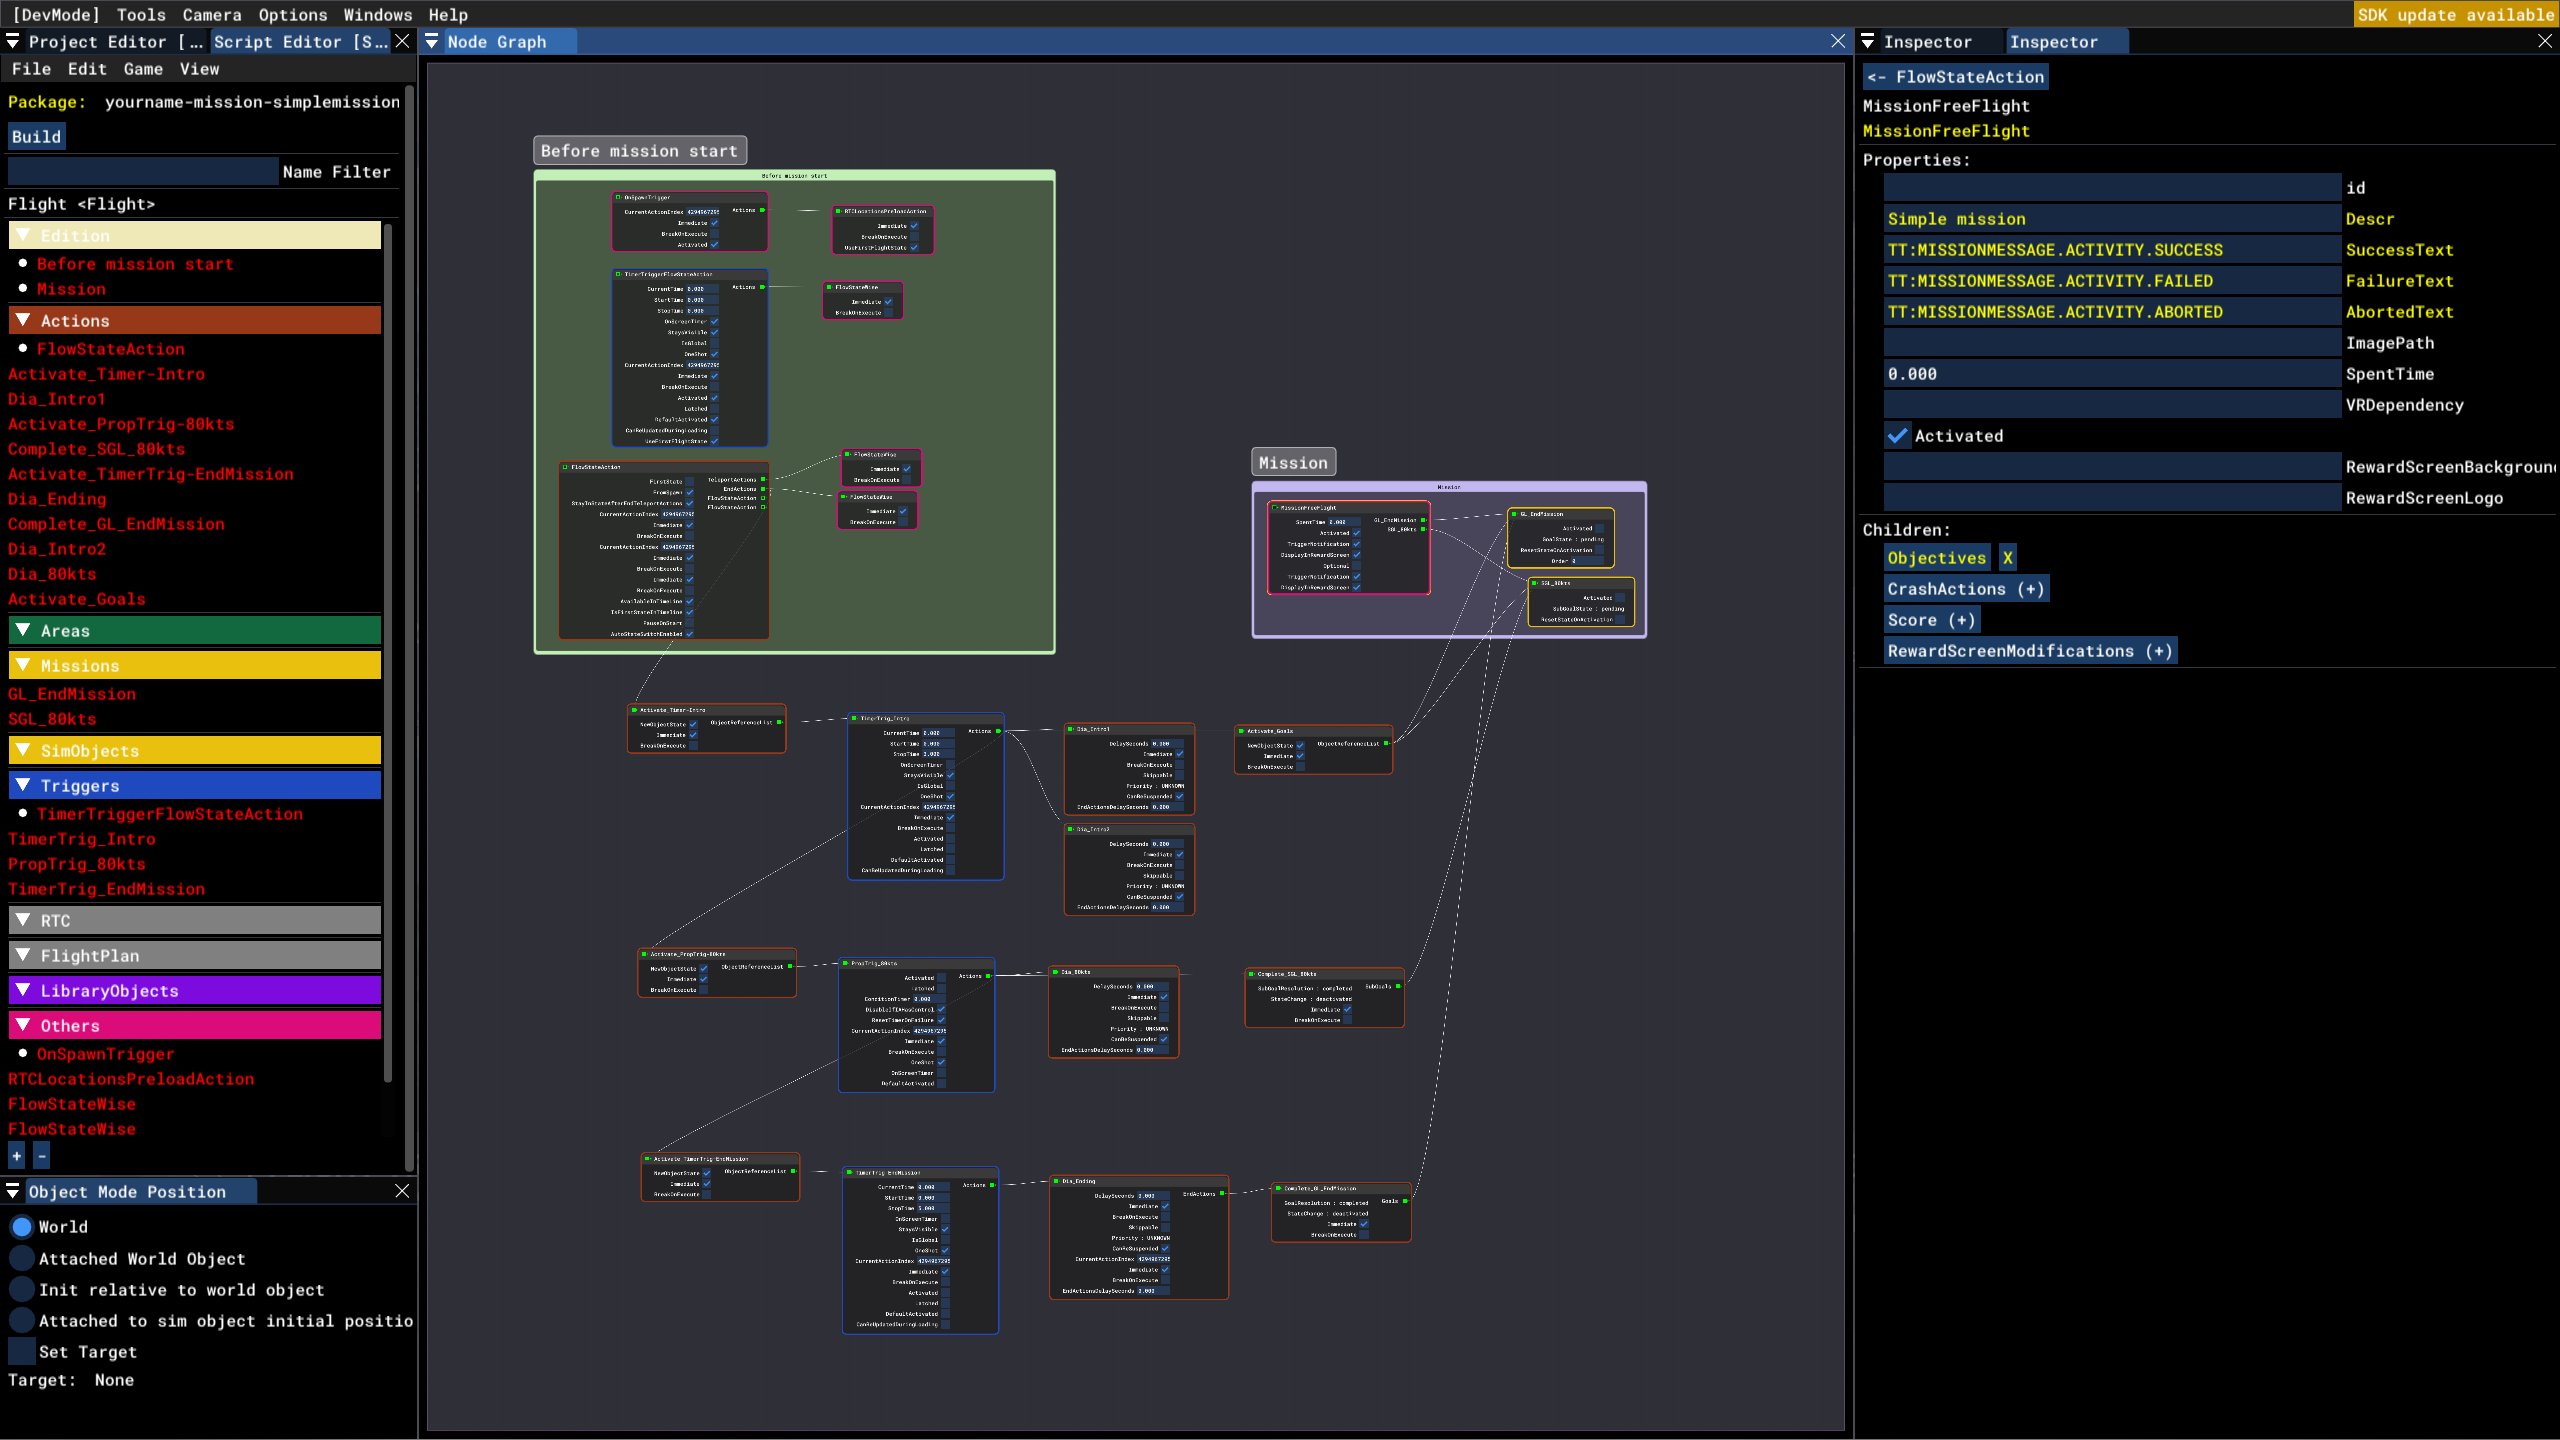
Task: Go back to FlowStateAction in Inspector
Action: click(x=1956, y=77)
